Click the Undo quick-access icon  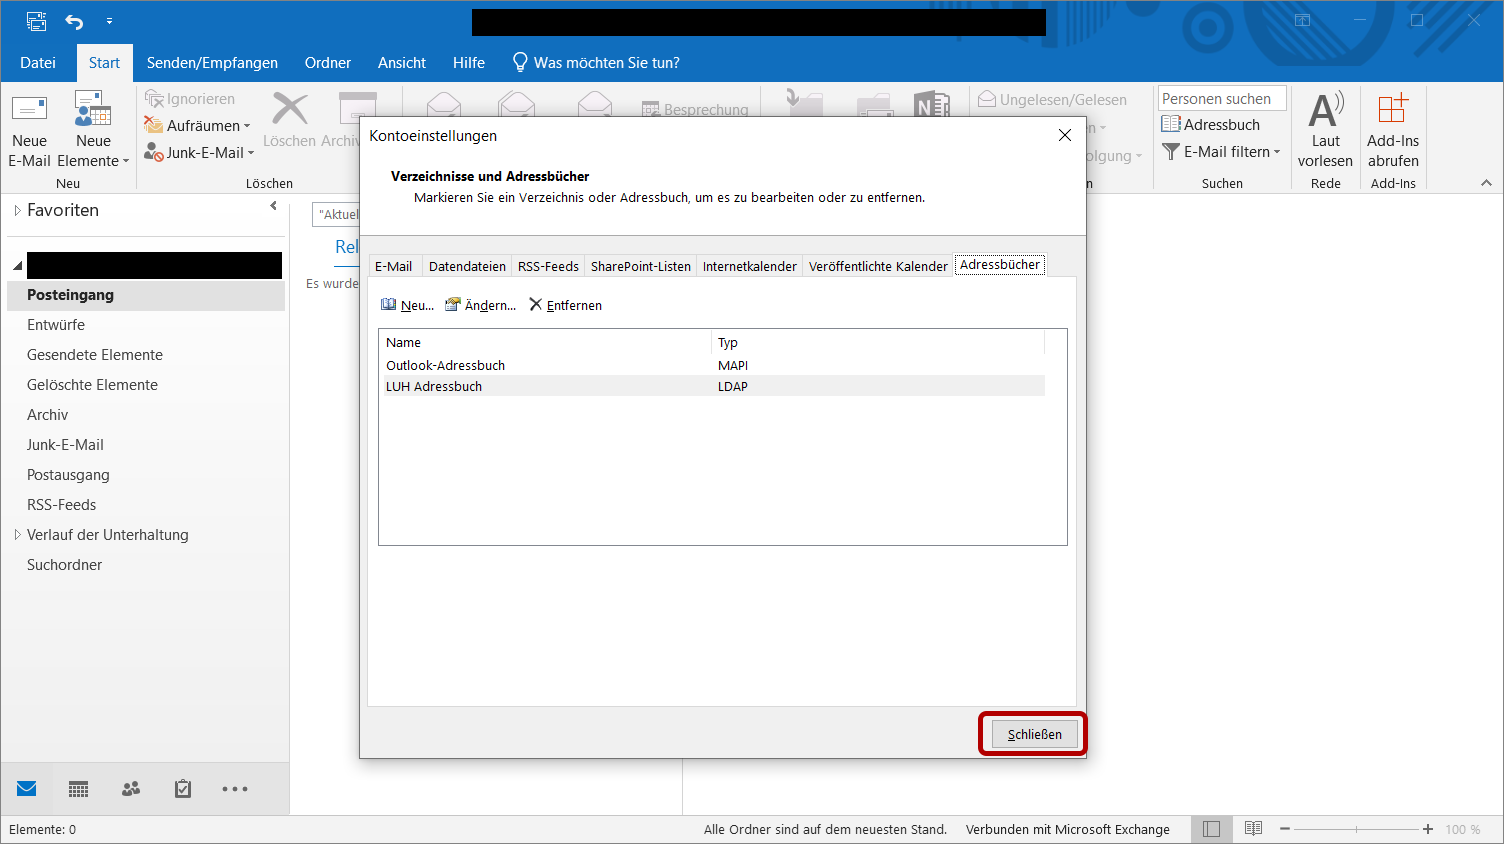[x=75, y=21]
